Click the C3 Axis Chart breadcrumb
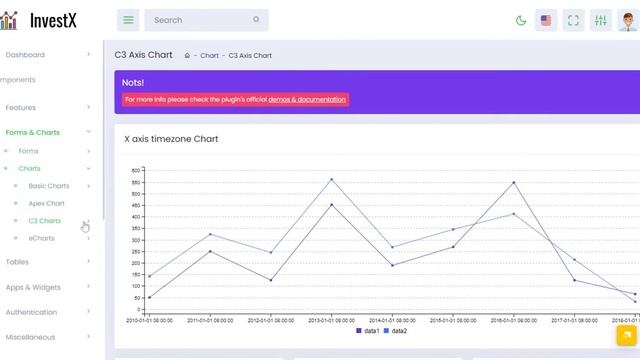 pyautogui.click(x=250, y=56)
